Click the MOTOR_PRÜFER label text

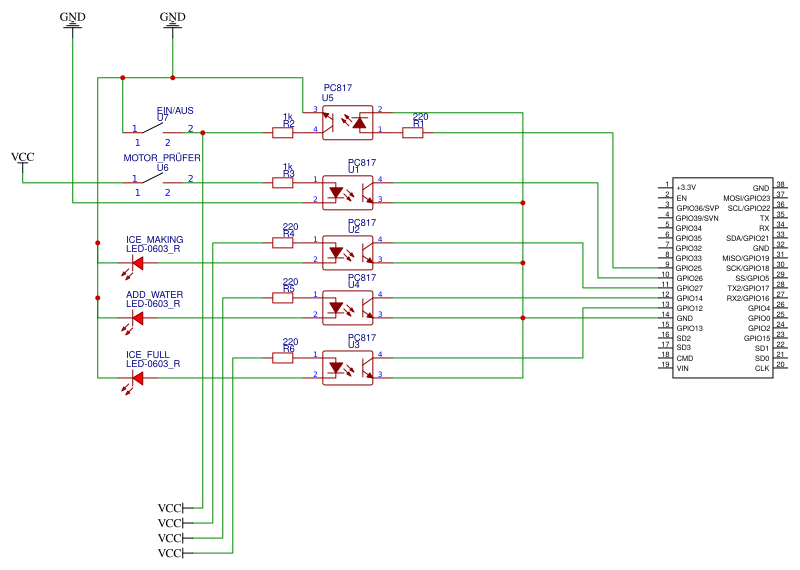click(162, 158)
